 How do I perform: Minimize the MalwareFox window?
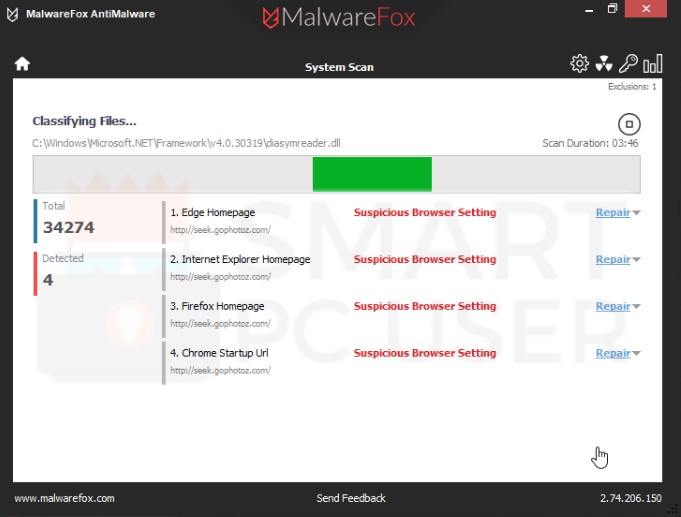coord(584,10)
